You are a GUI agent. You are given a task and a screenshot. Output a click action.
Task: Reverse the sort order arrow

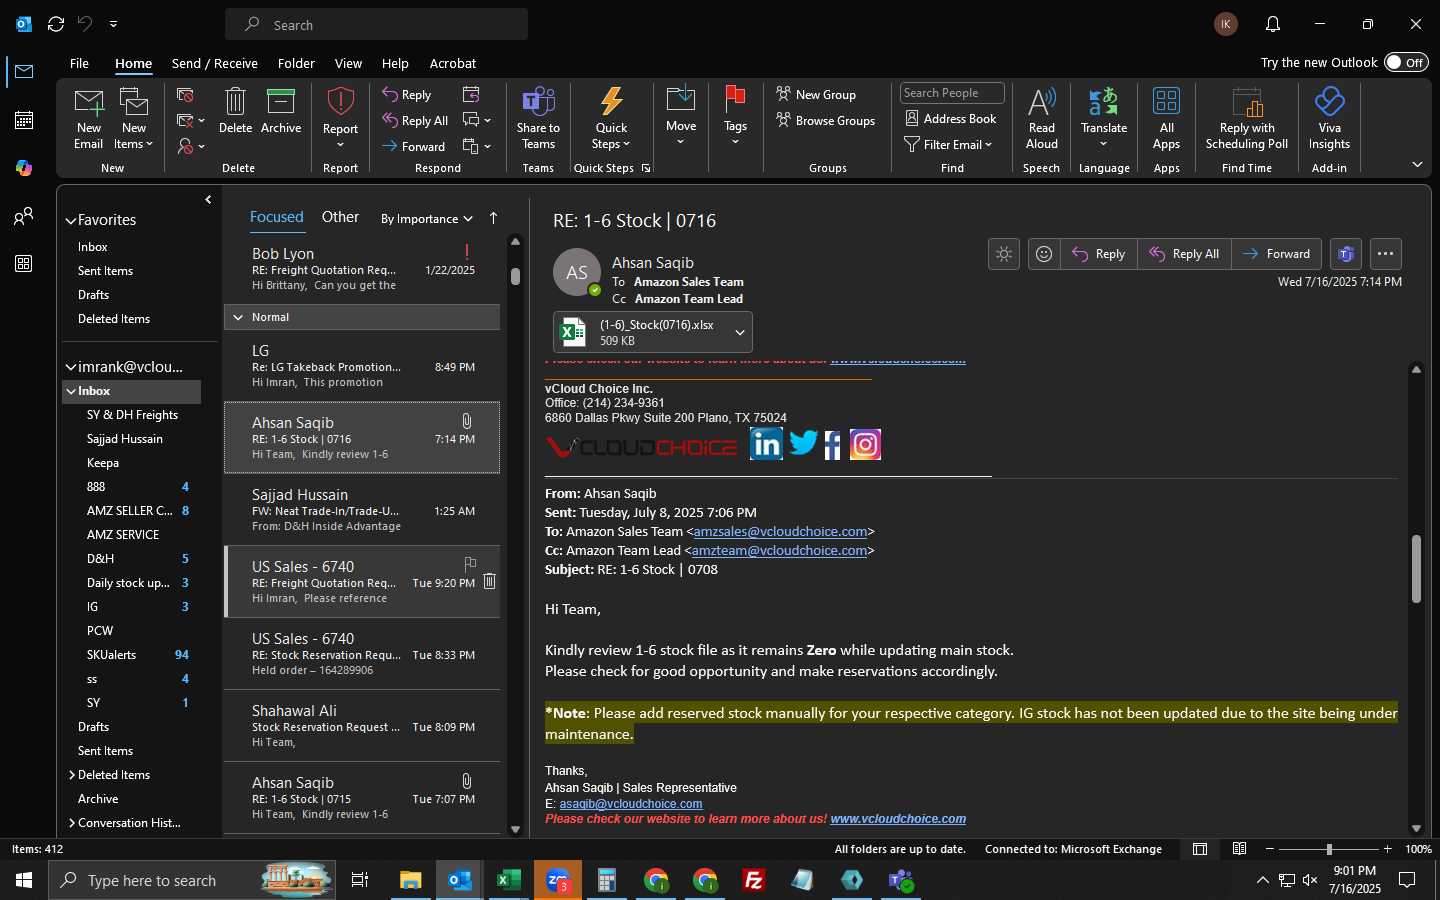pyautogui.click(x=493, y=218)
